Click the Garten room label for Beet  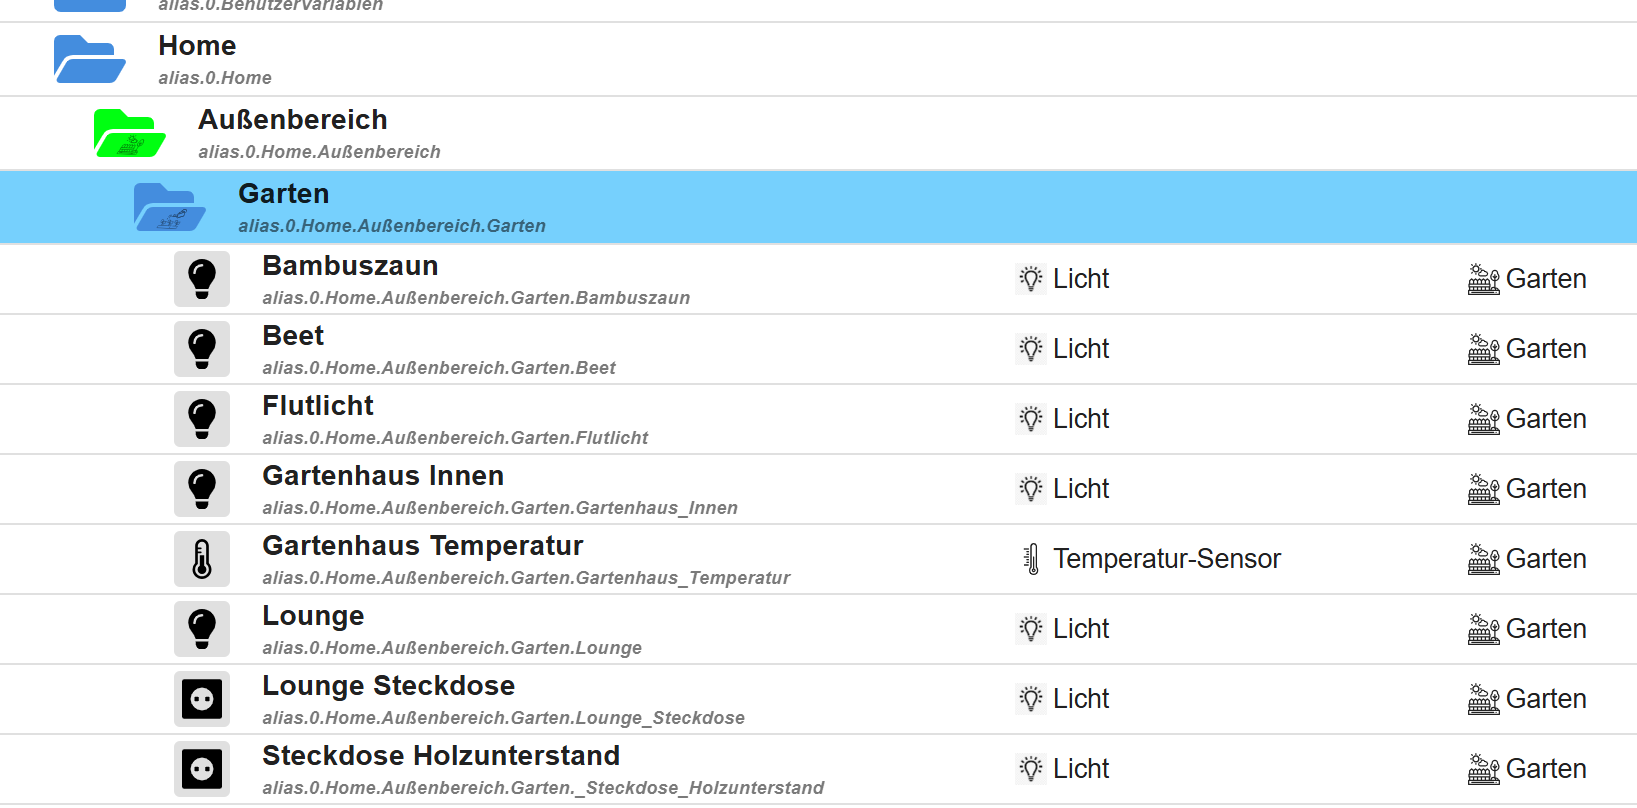coord(1545,349)
